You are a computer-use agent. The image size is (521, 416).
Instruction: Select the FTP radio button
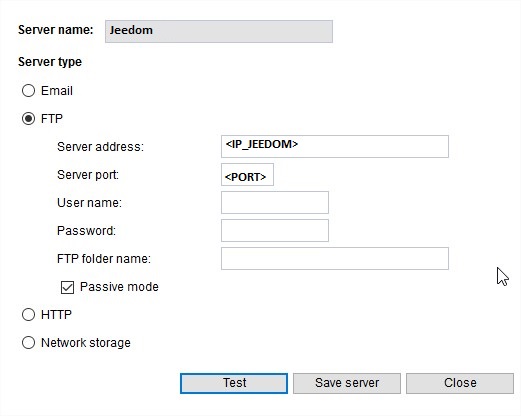[x=28, y=119]
